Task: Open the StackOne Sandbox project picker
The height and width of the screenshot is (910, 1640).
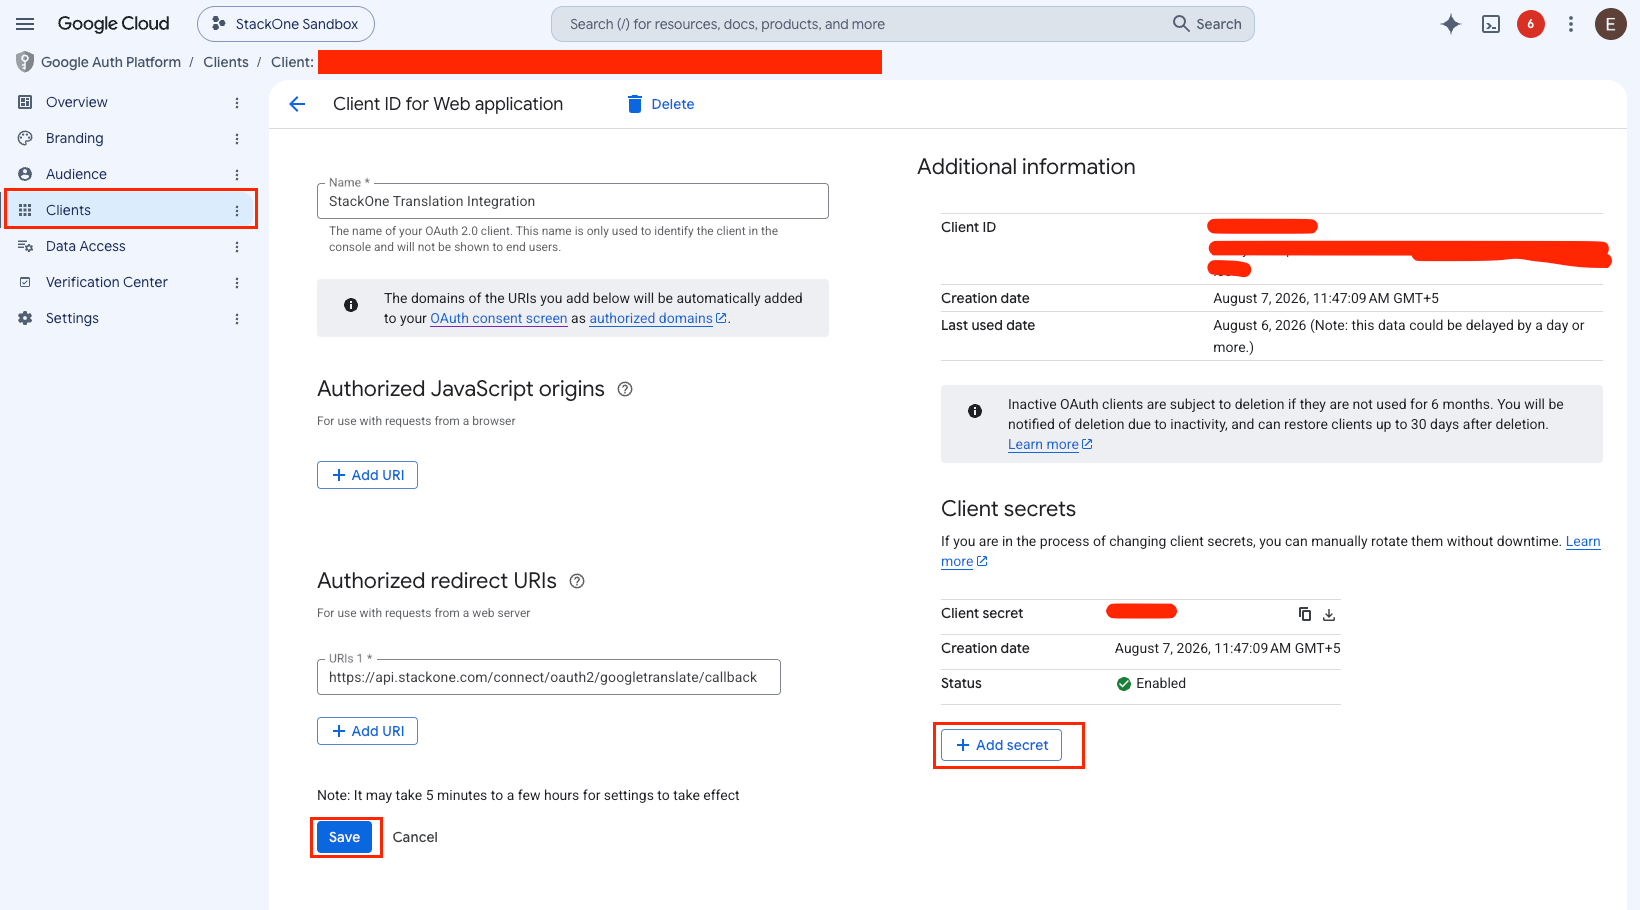Action: 286,24
